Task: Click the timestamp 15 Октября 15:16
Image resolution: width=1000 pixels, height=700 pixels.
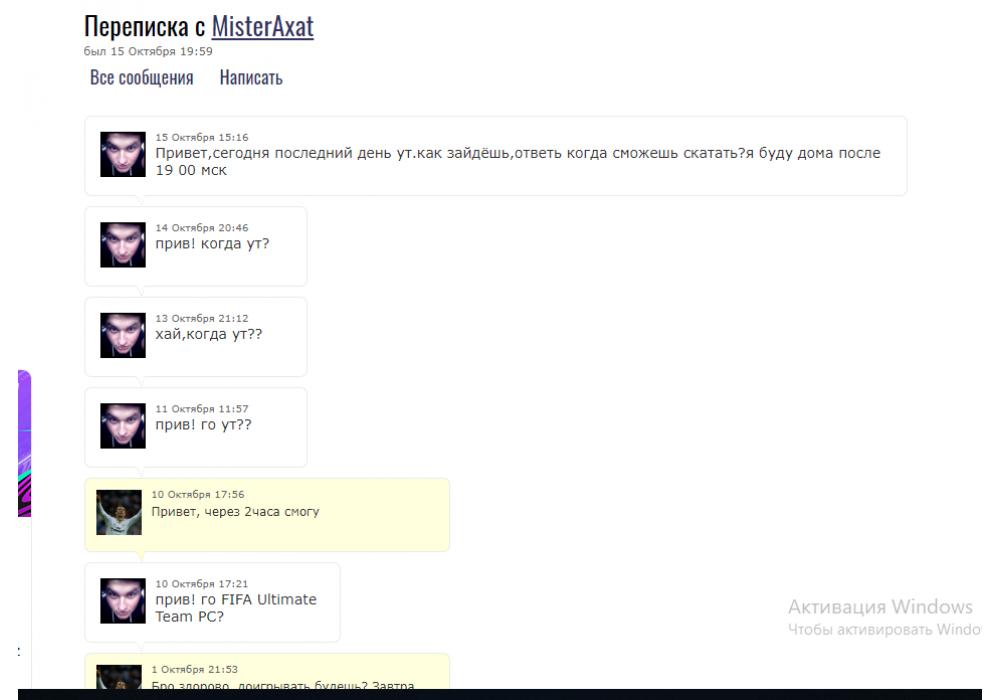Action: 202,138
